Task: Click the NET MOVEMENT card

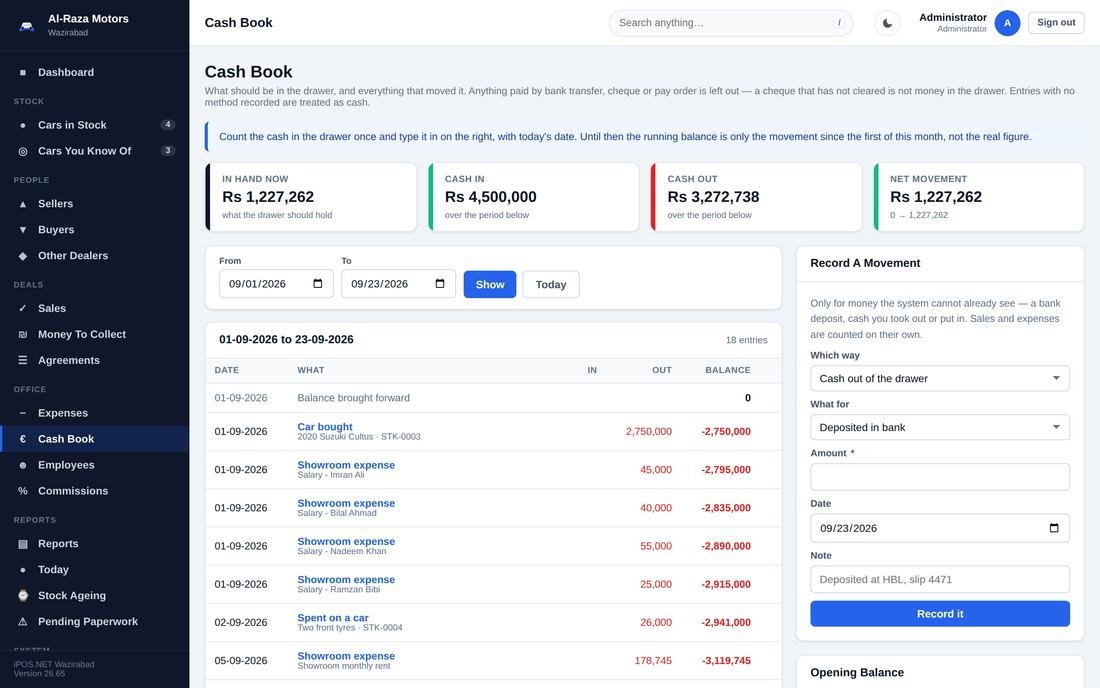Action: pos(979,197)
